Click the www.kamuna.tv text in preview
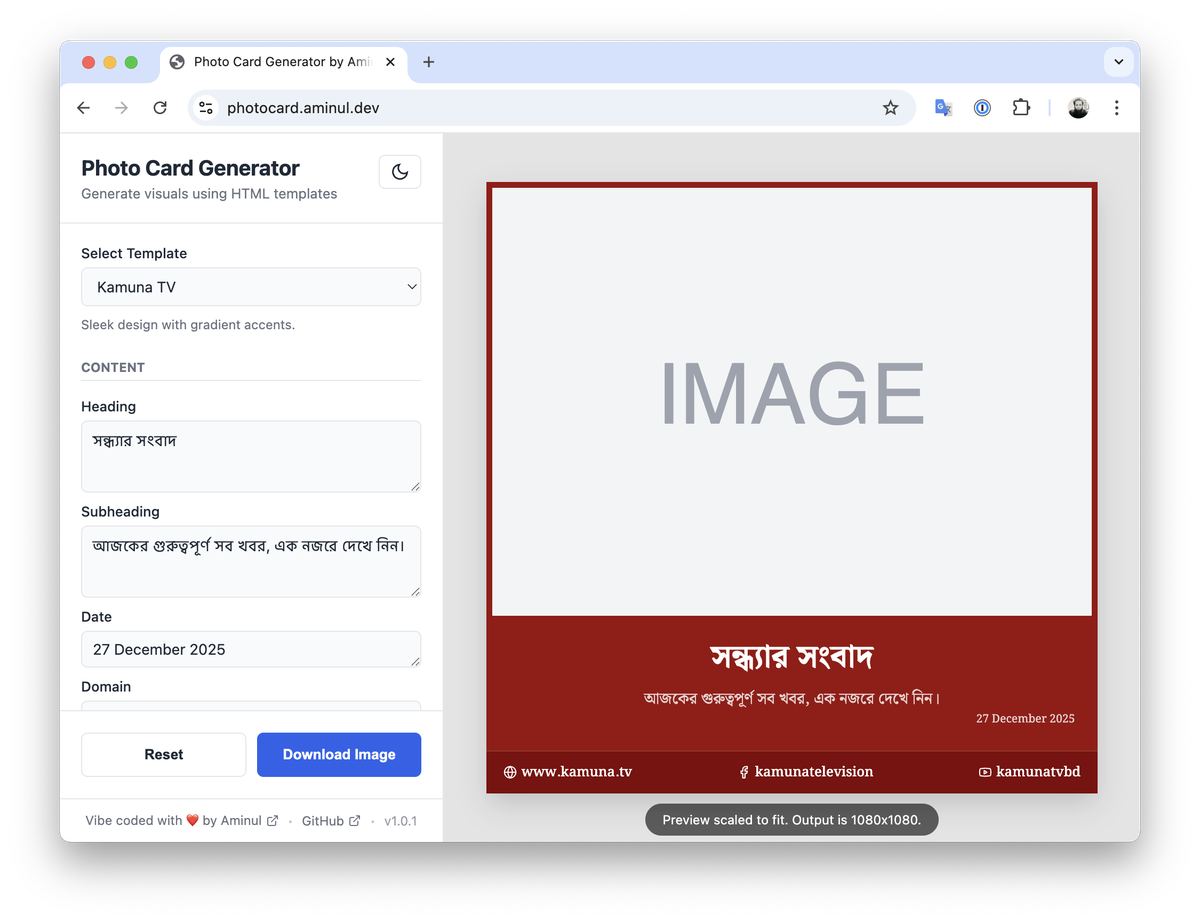Image resolution: width=1200 pixels, height=921 pixels. 576,772
